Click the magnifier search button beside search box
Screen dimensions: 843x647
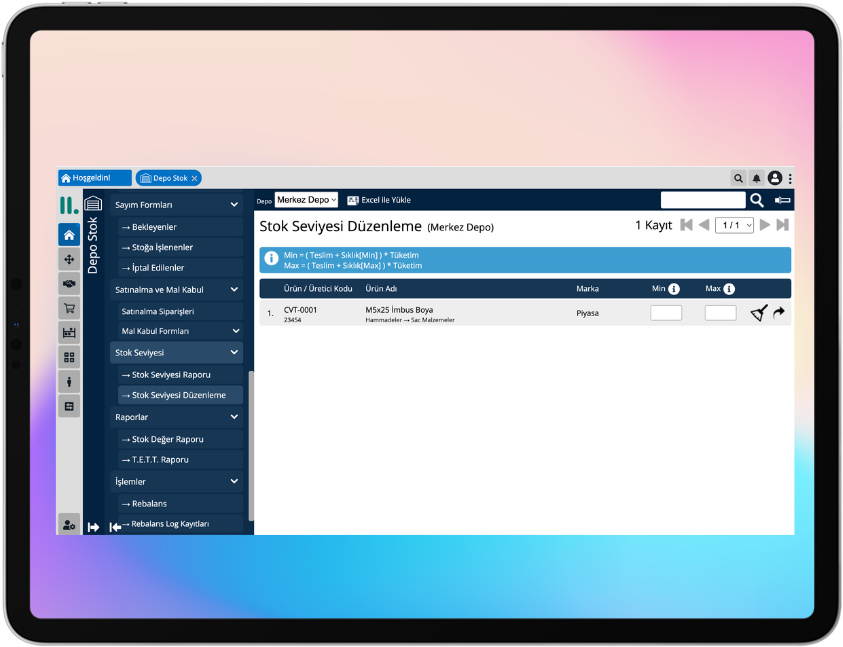(757, 200)
